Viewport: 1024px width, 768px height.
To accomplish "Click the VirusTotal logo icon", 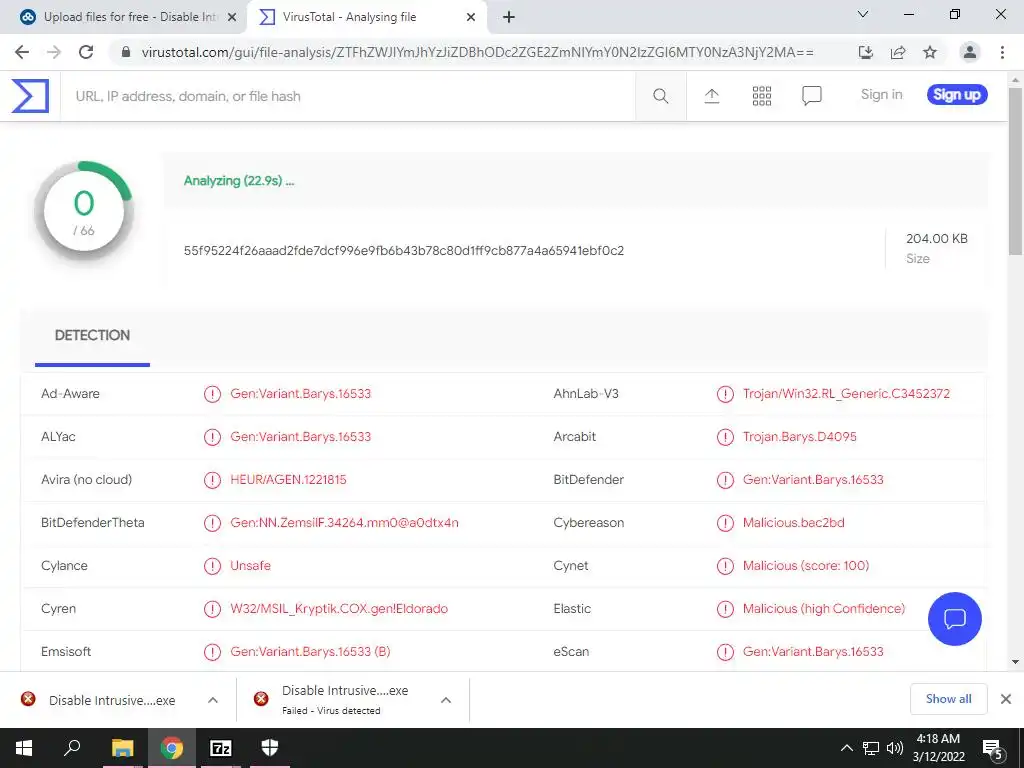I will [30, 96].
